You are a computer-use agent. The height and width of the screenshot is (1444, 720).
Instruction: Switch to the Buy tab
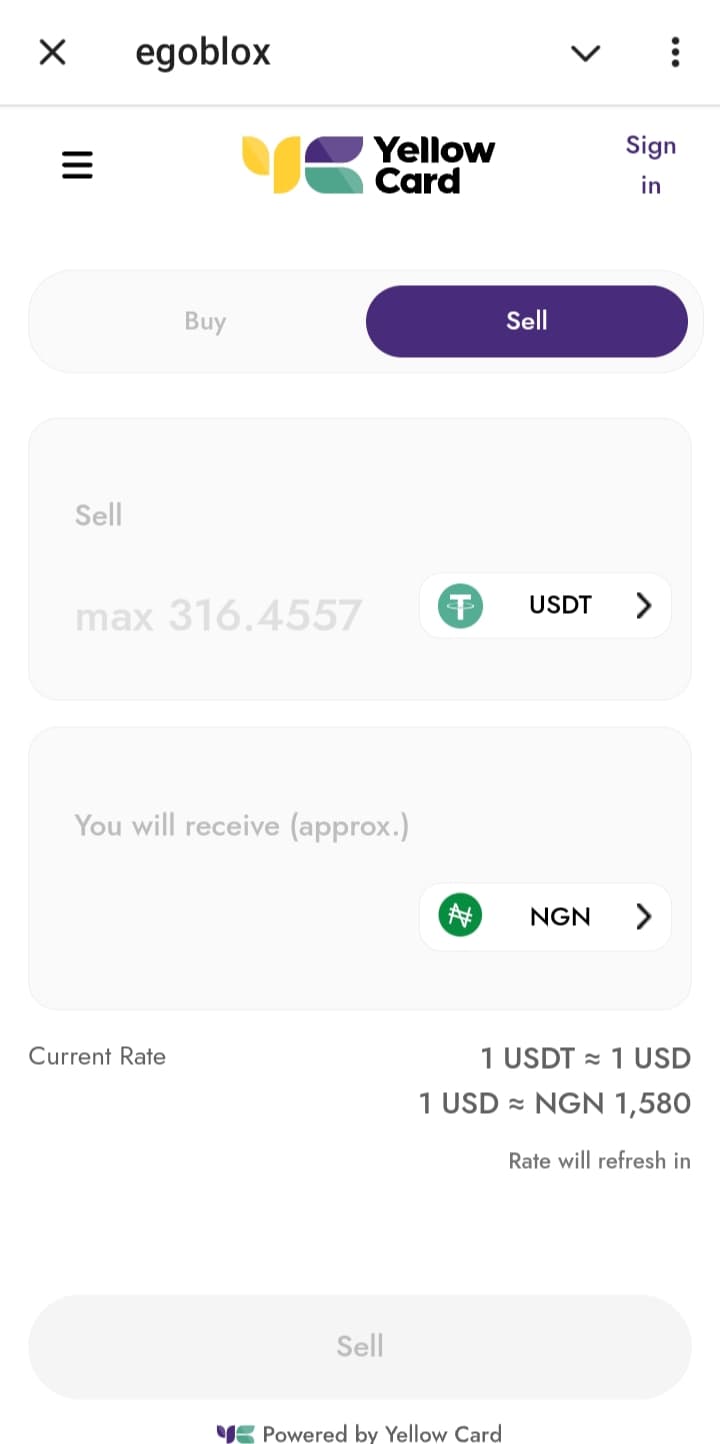click(205, 321)
